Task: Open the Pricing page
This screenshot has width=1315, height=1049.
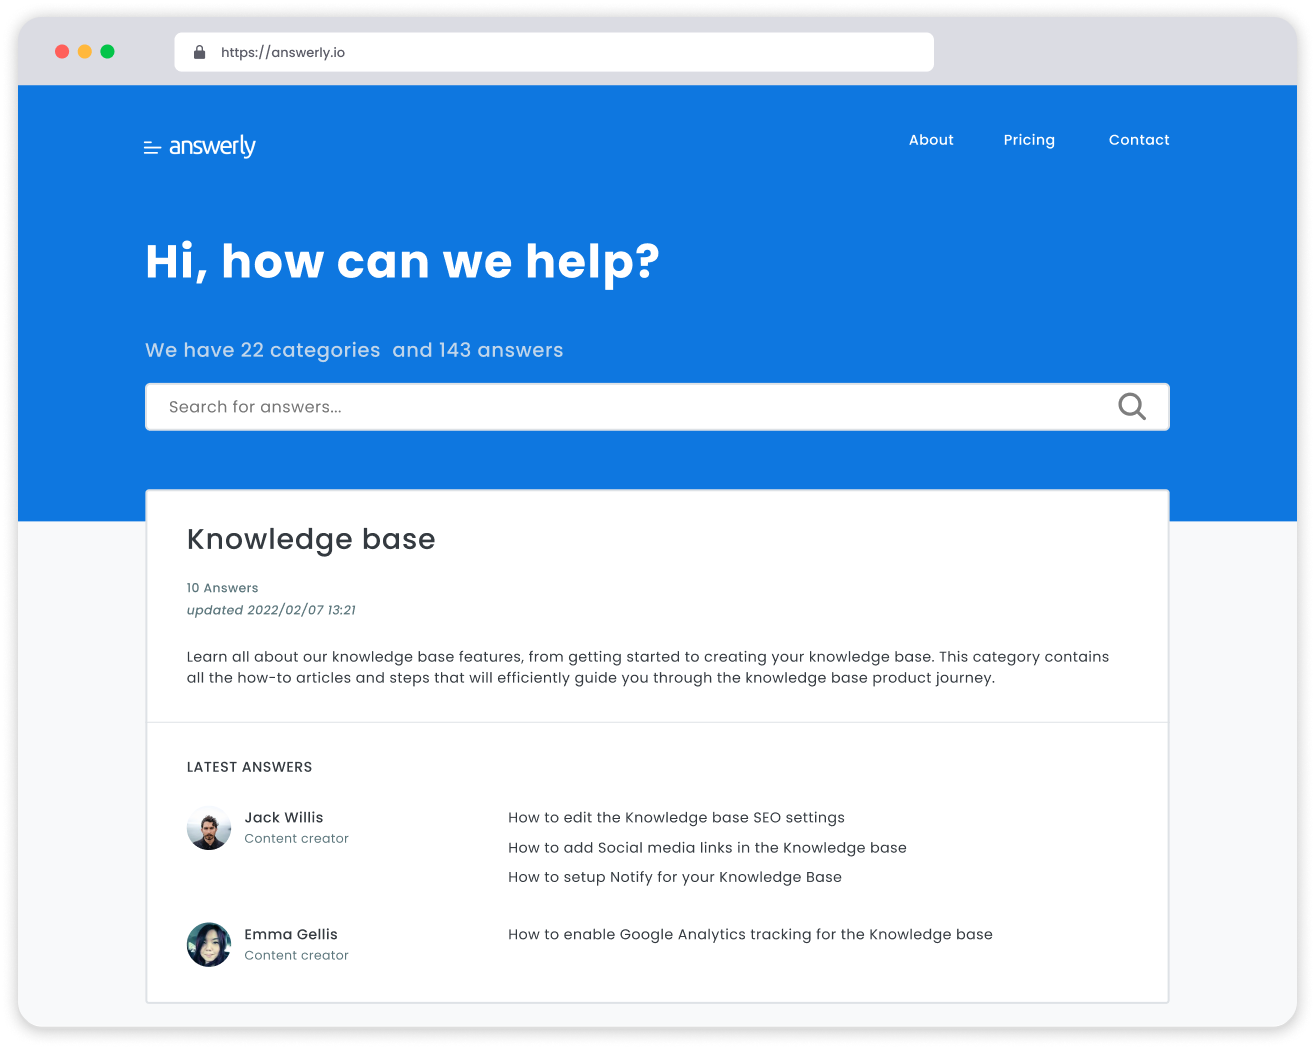Action: [1029, 140]
